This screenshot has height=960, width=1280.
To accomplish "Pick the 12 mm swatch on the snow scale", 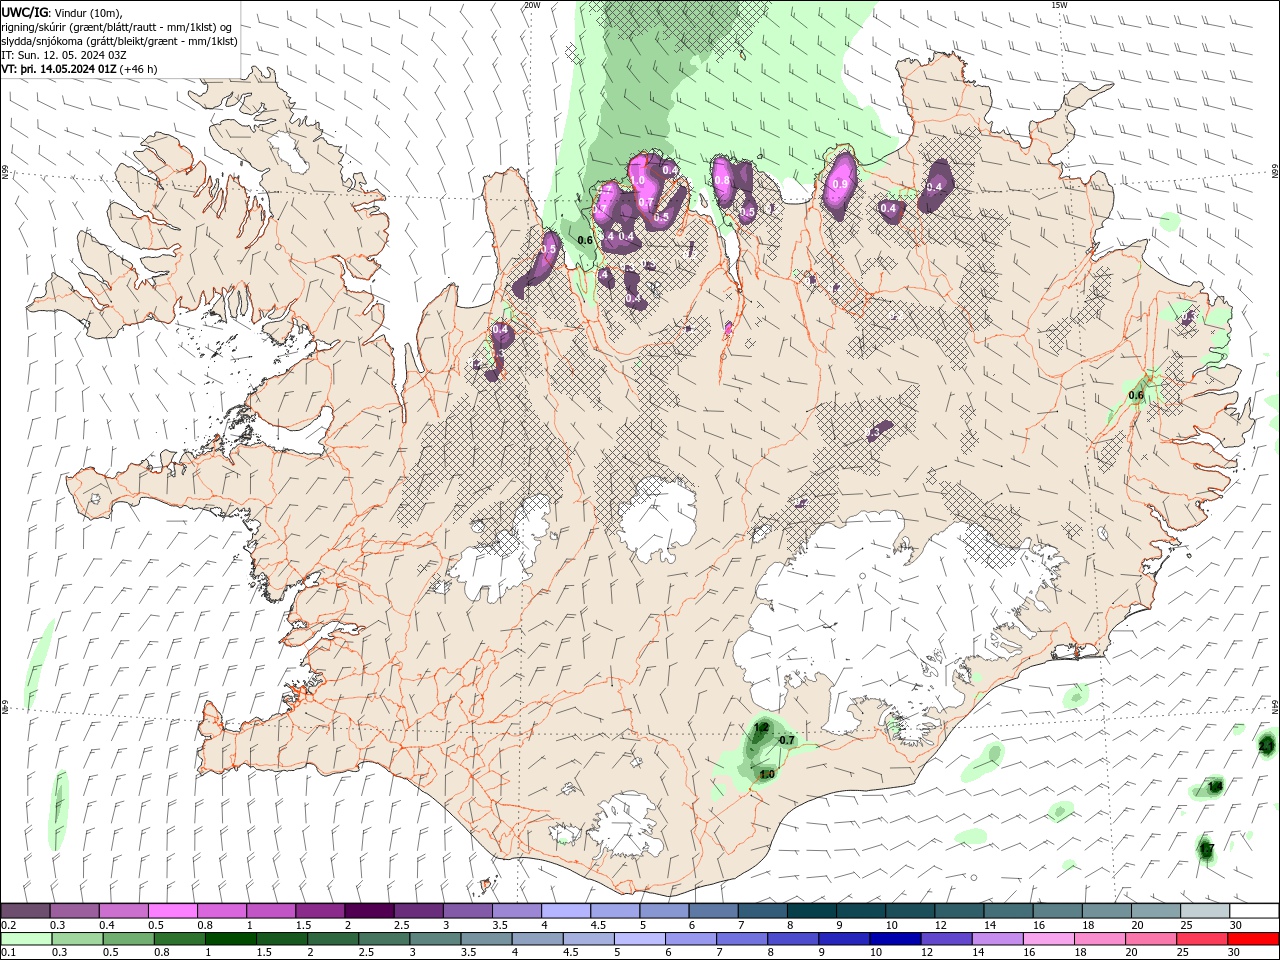I will [957, 910].
